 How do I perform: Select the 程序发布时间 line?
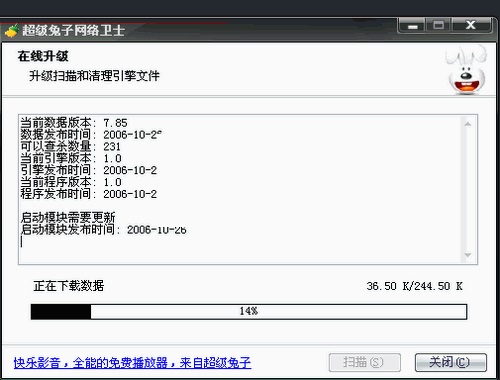coord(88,194)
